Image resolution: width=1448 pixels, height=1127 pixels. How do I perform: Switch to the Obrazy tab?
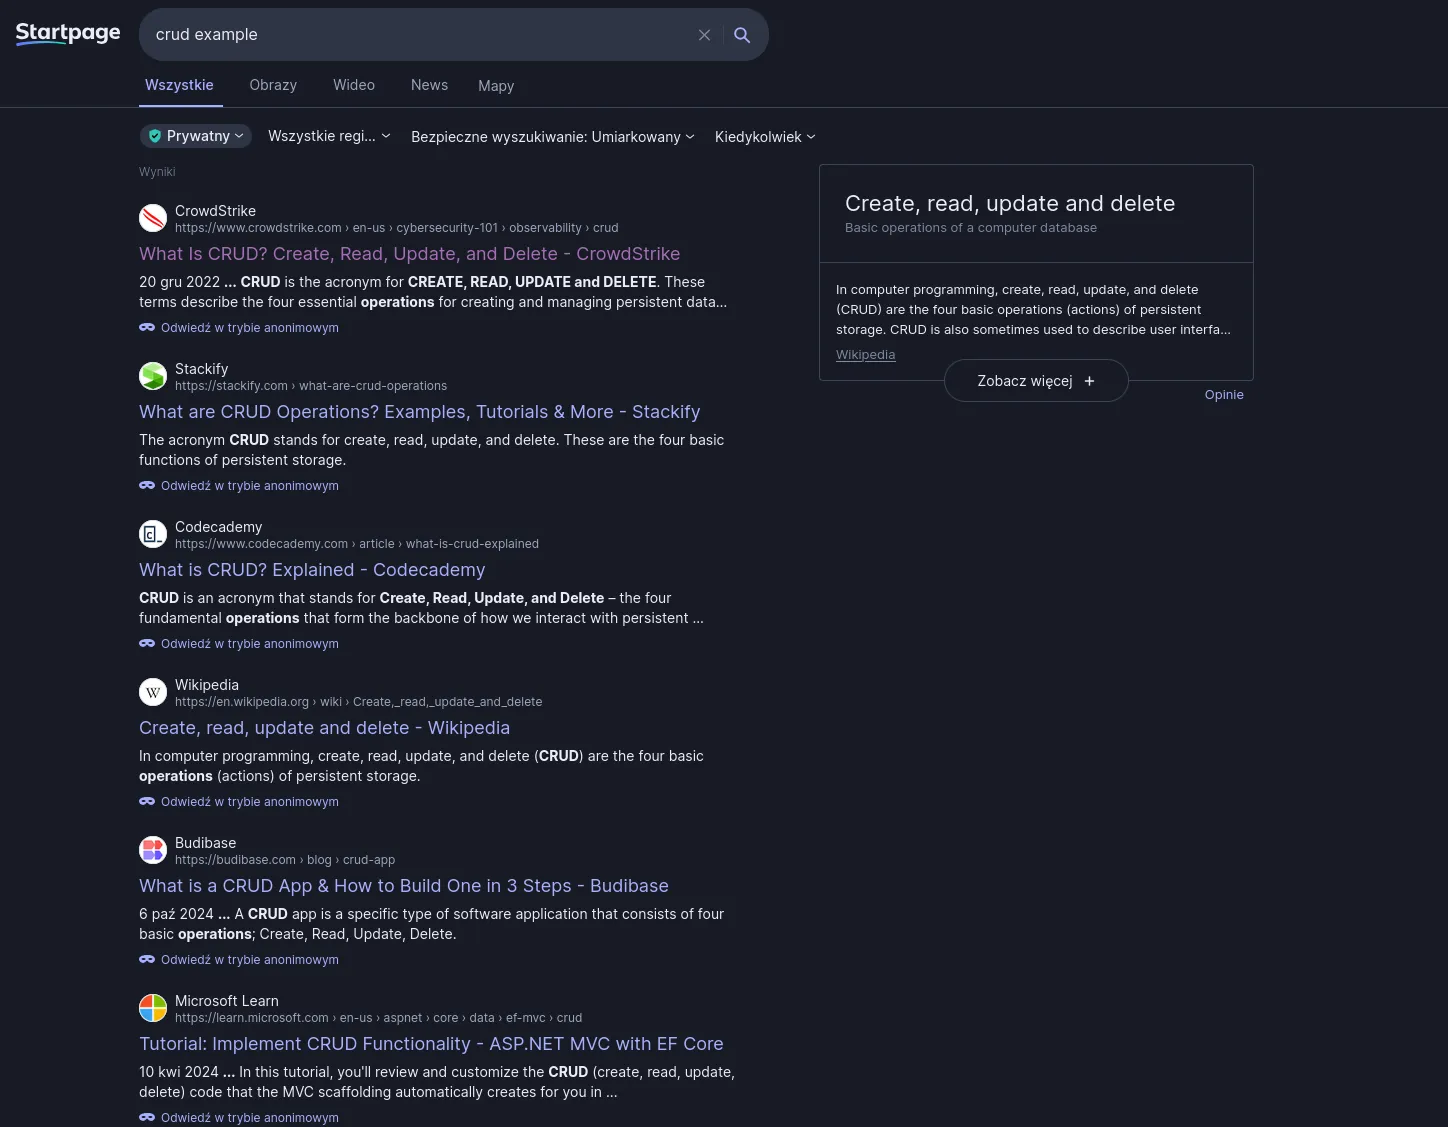[x=273, y=85]
